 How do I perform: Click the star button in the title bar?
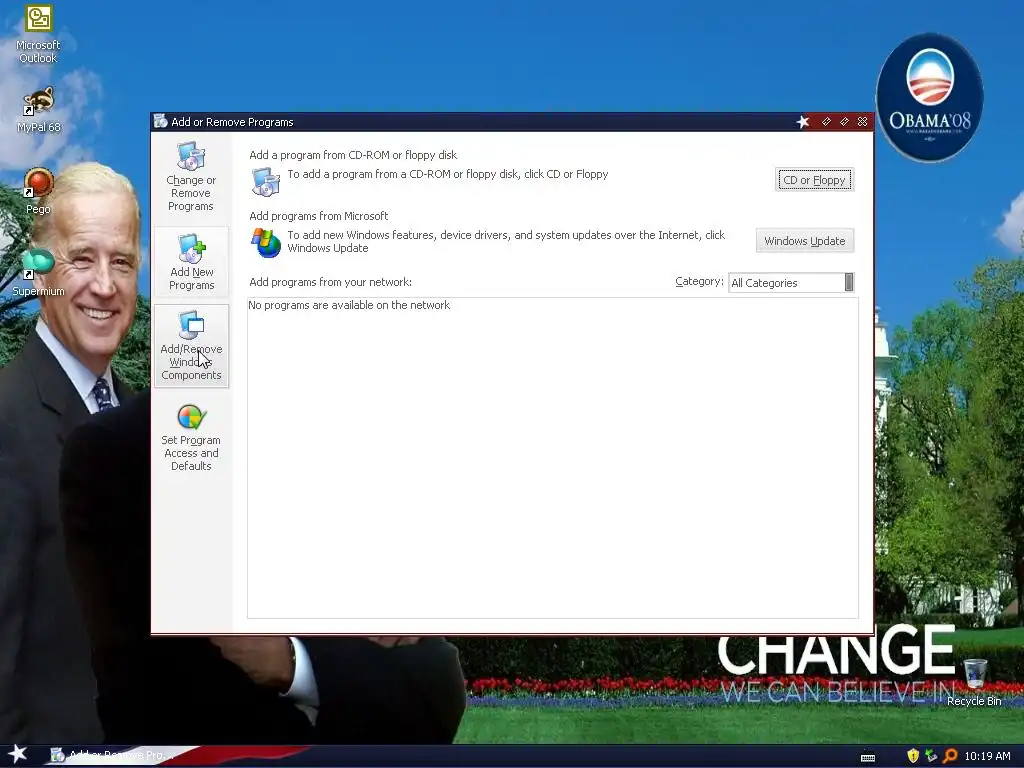pos(803,122)
